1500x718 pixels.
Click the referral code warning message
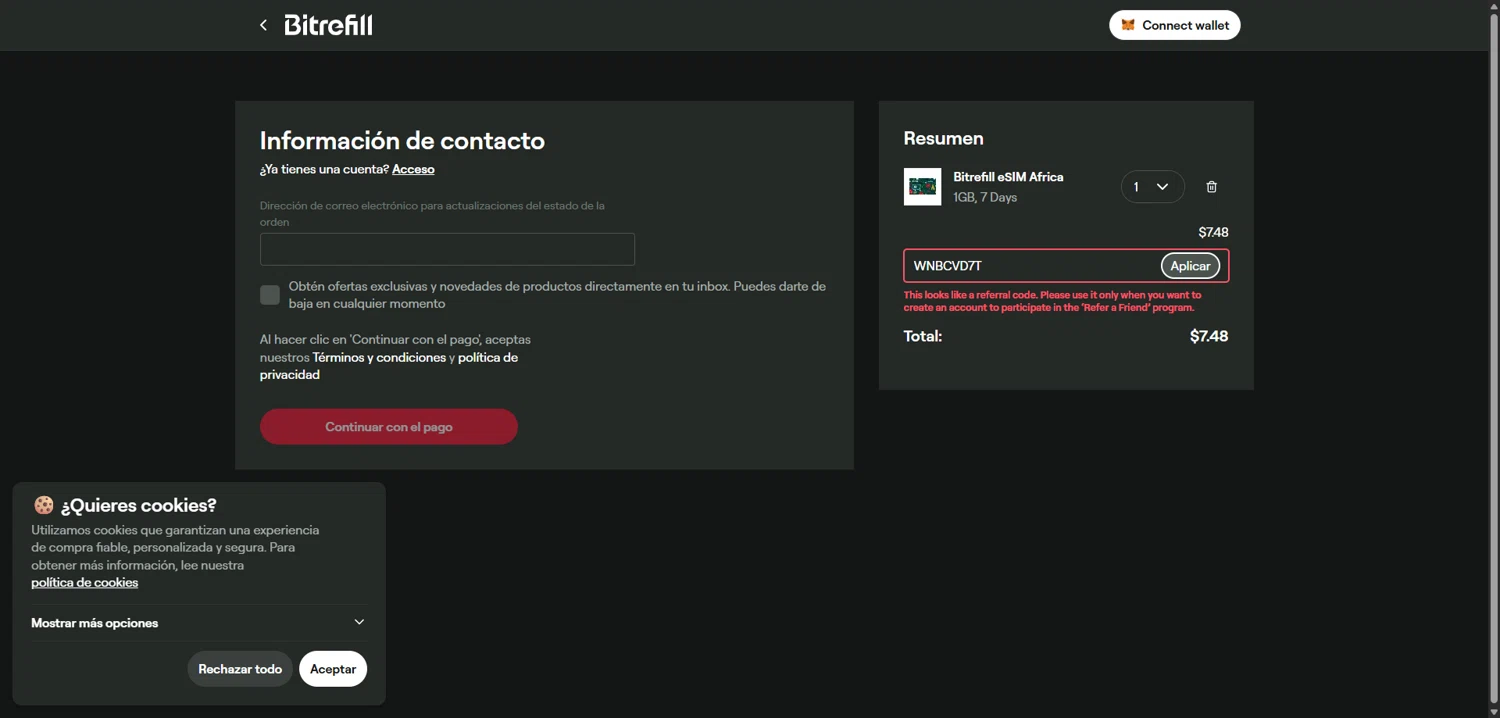[x=1053, y=301]
